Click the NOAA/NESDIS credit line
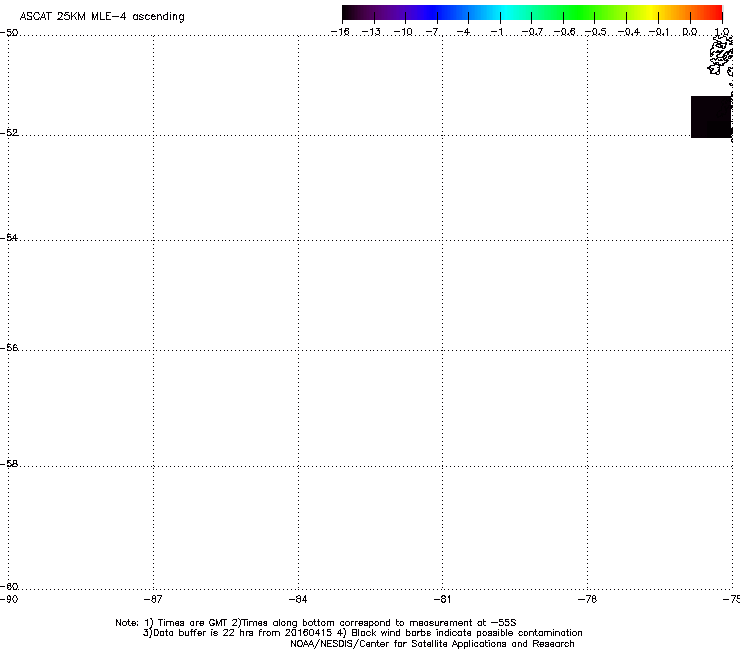This screenshot has width=740, height=650. coord(432,644)
